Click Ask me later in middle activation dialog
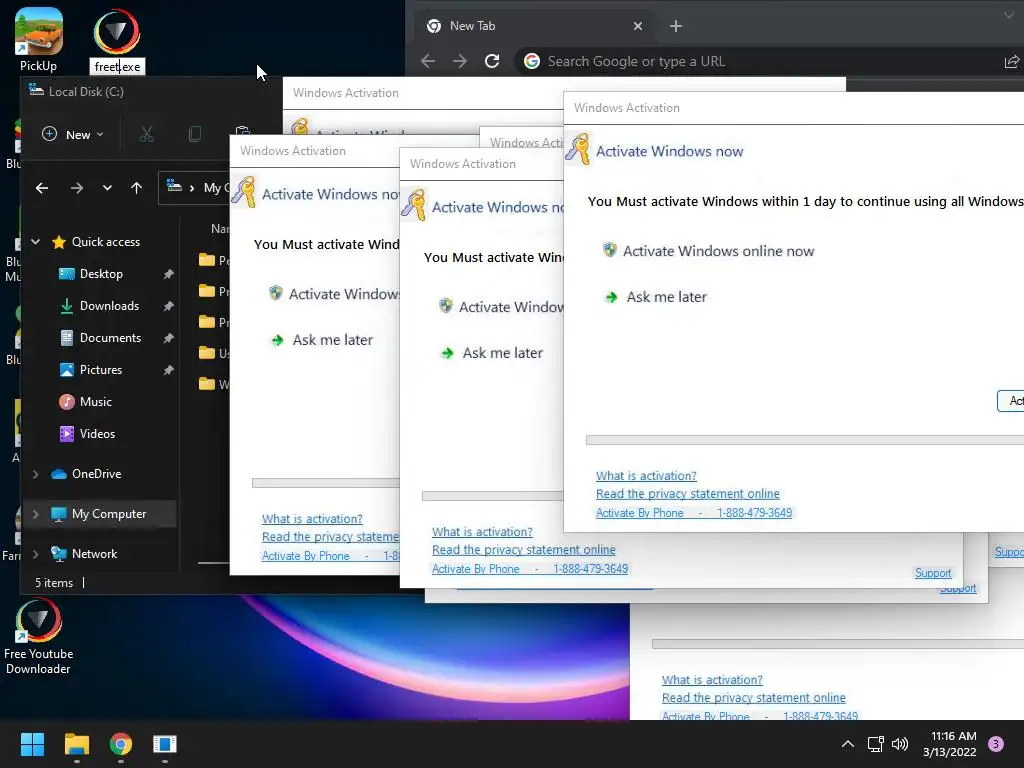1024x768 pixels. pos(493,353)
